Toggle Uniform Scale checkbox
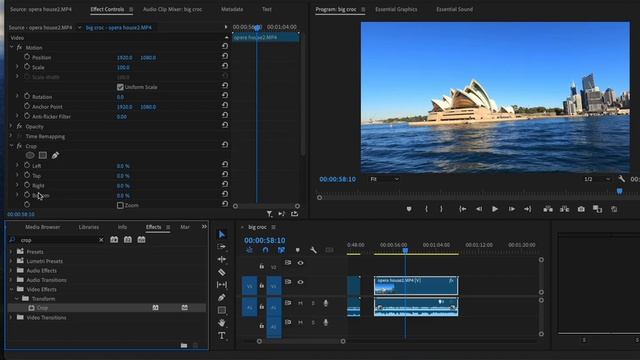Image resolution: width=640 pixels, height=360 pixels. (x=120, y=87)
